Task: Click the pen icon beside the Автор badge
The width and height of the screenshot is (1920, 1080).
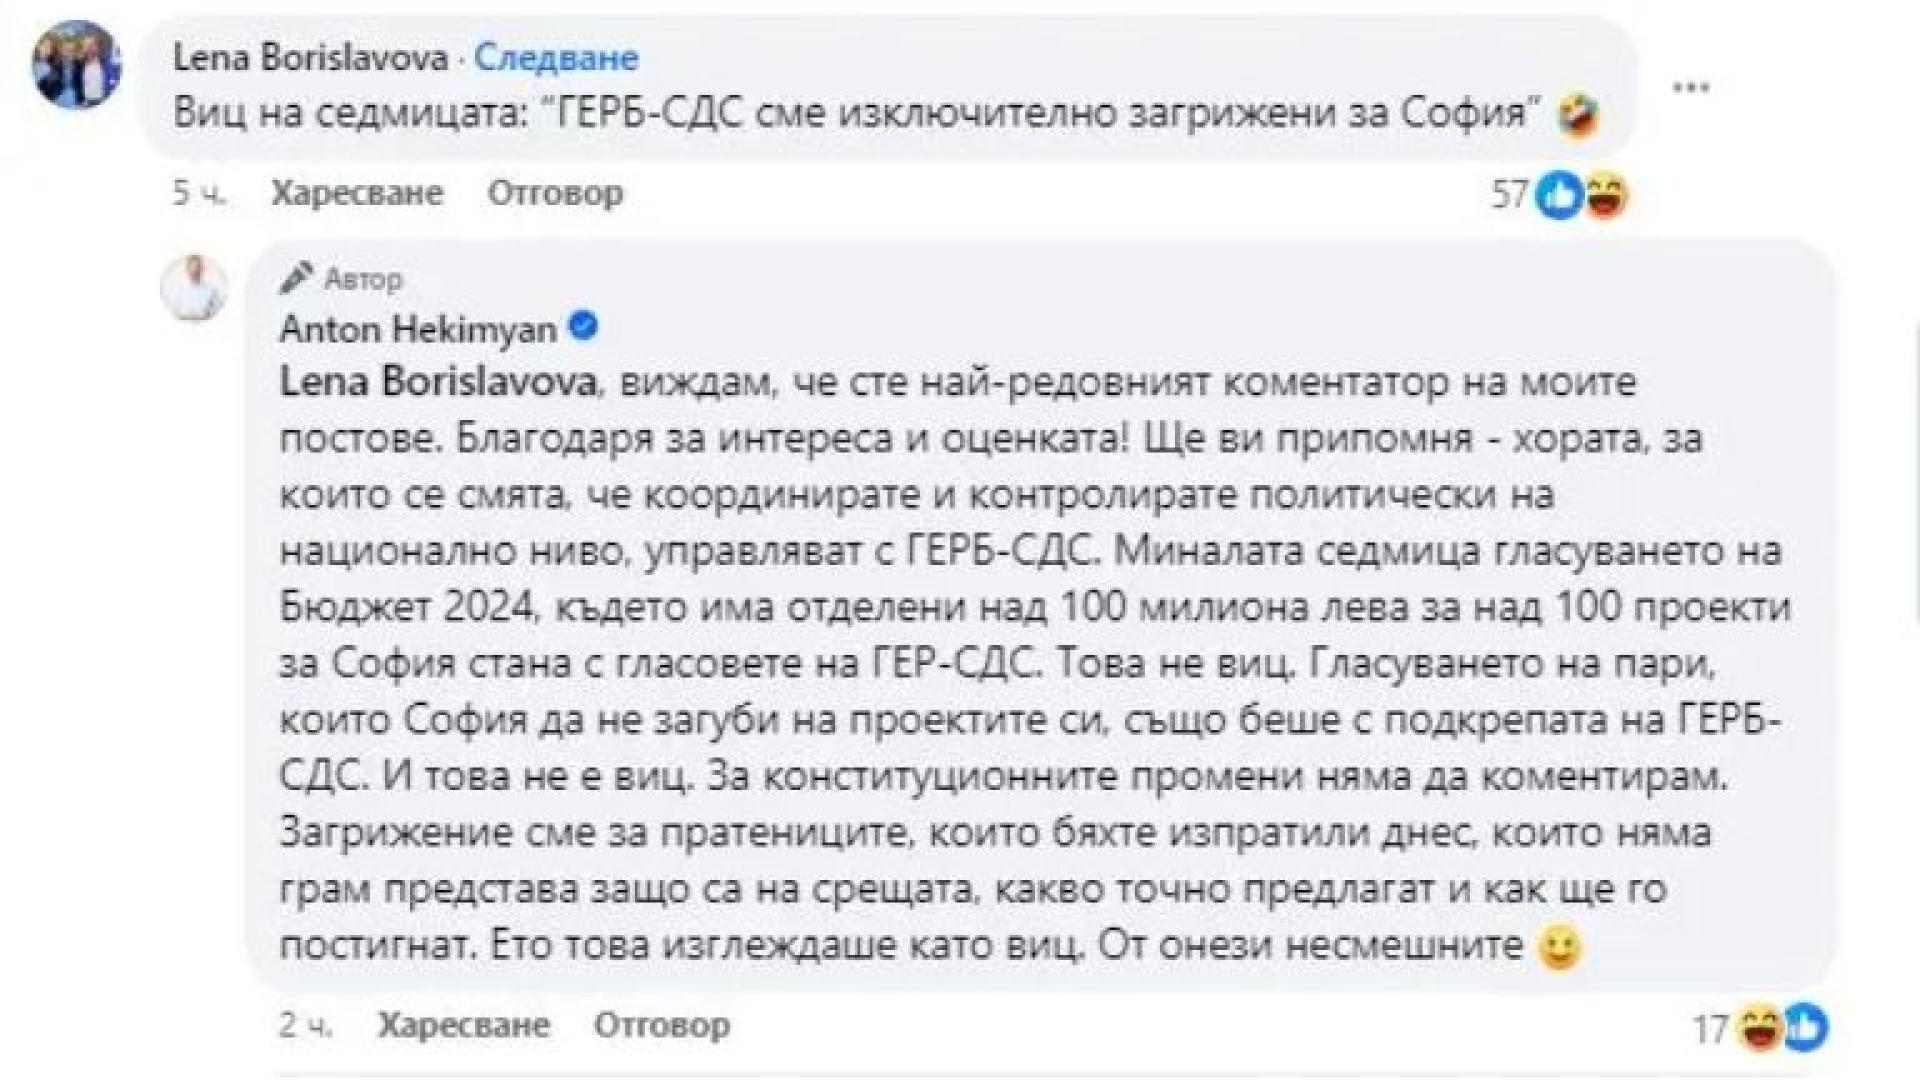Action: (296, 278)
